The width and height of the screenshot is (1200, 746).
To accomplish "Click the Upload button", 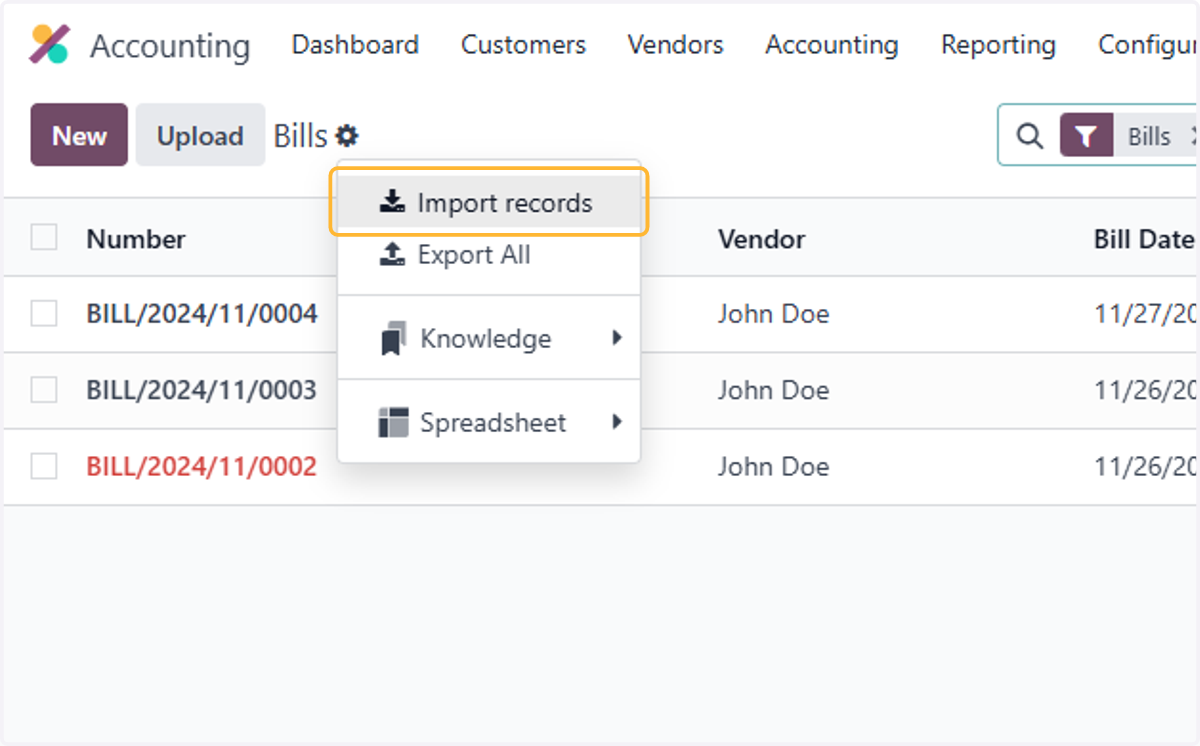I will [200, 135].
